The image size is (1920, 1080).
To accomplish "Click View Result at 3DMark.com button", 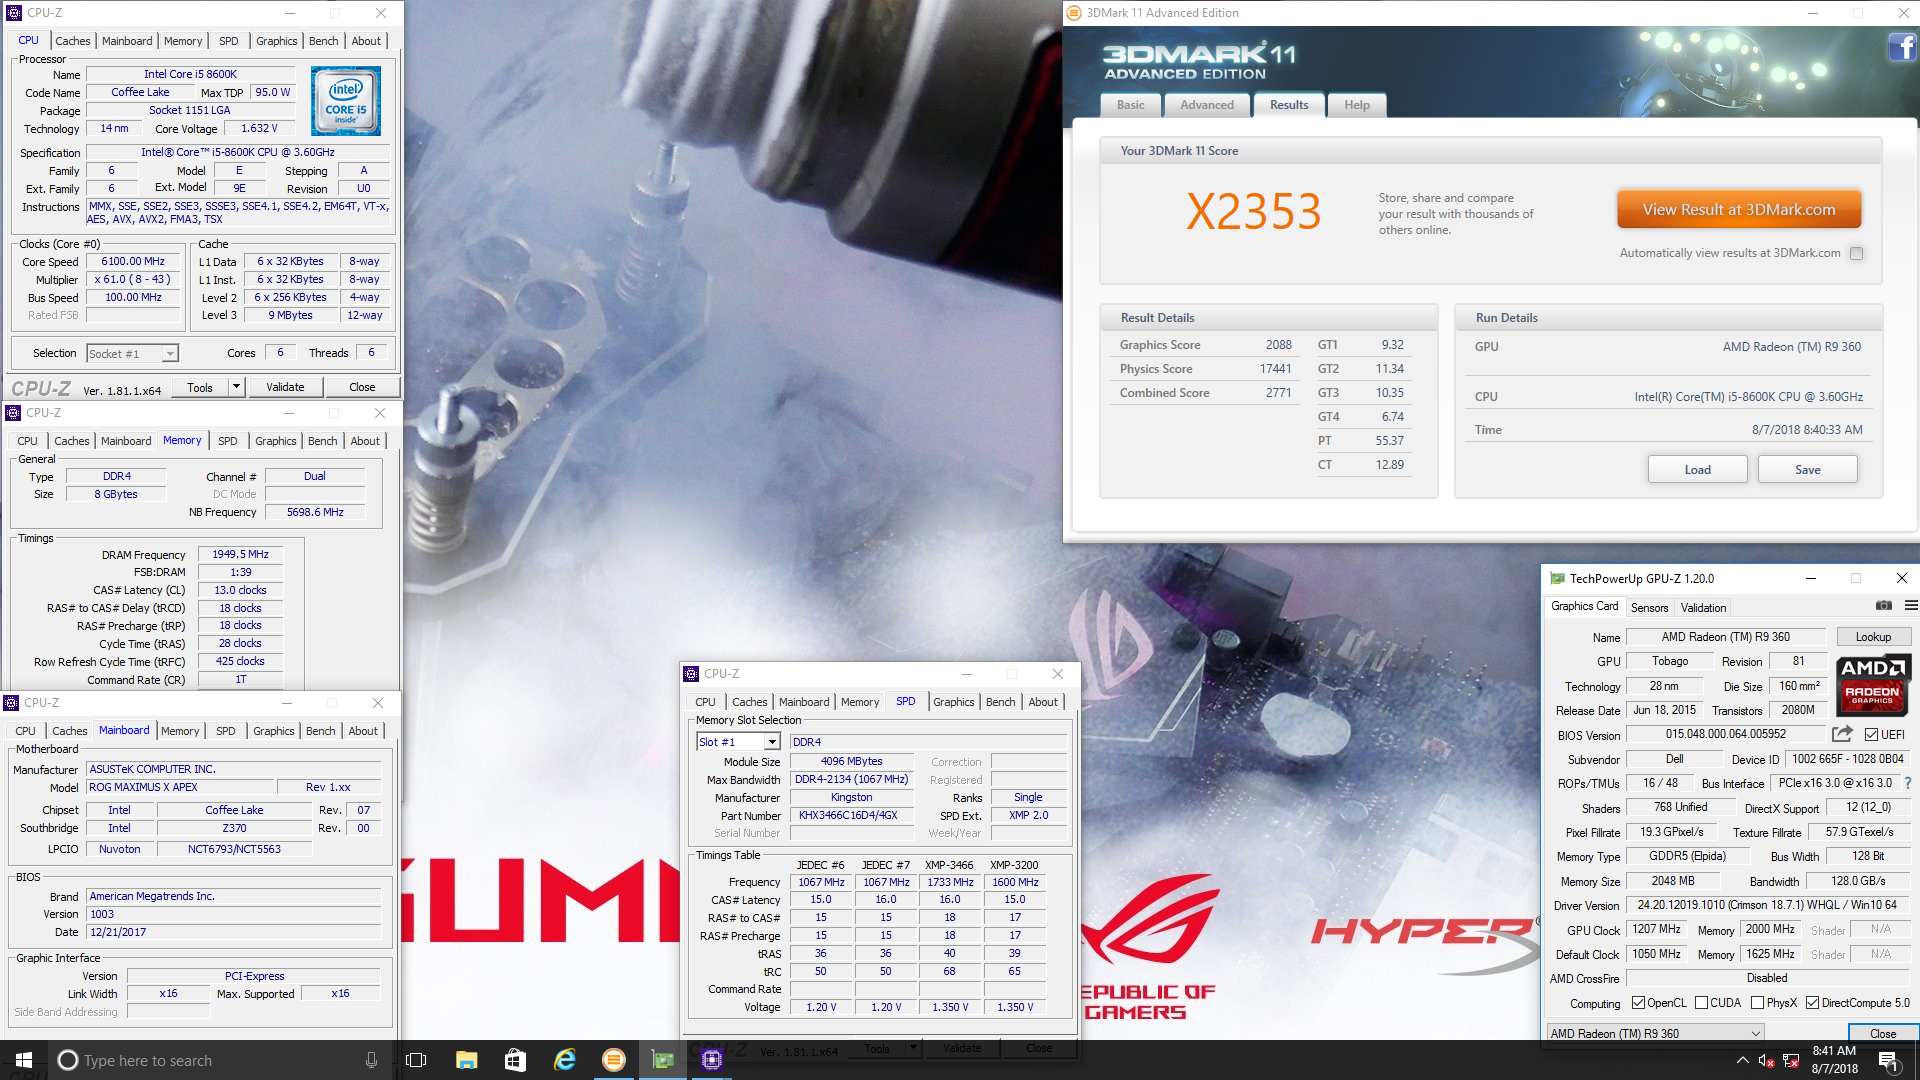I will point(1739,210).
